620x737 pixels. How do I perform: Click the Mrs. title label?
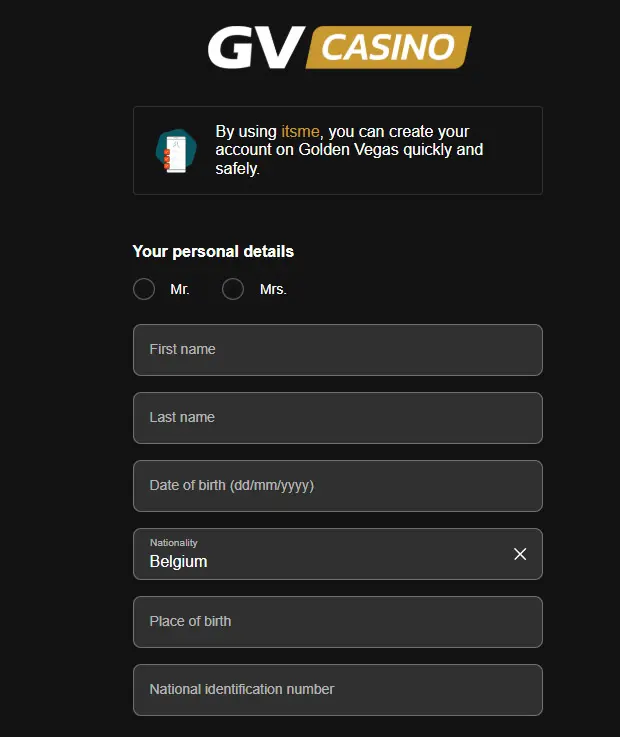click(x=273, y=289)
